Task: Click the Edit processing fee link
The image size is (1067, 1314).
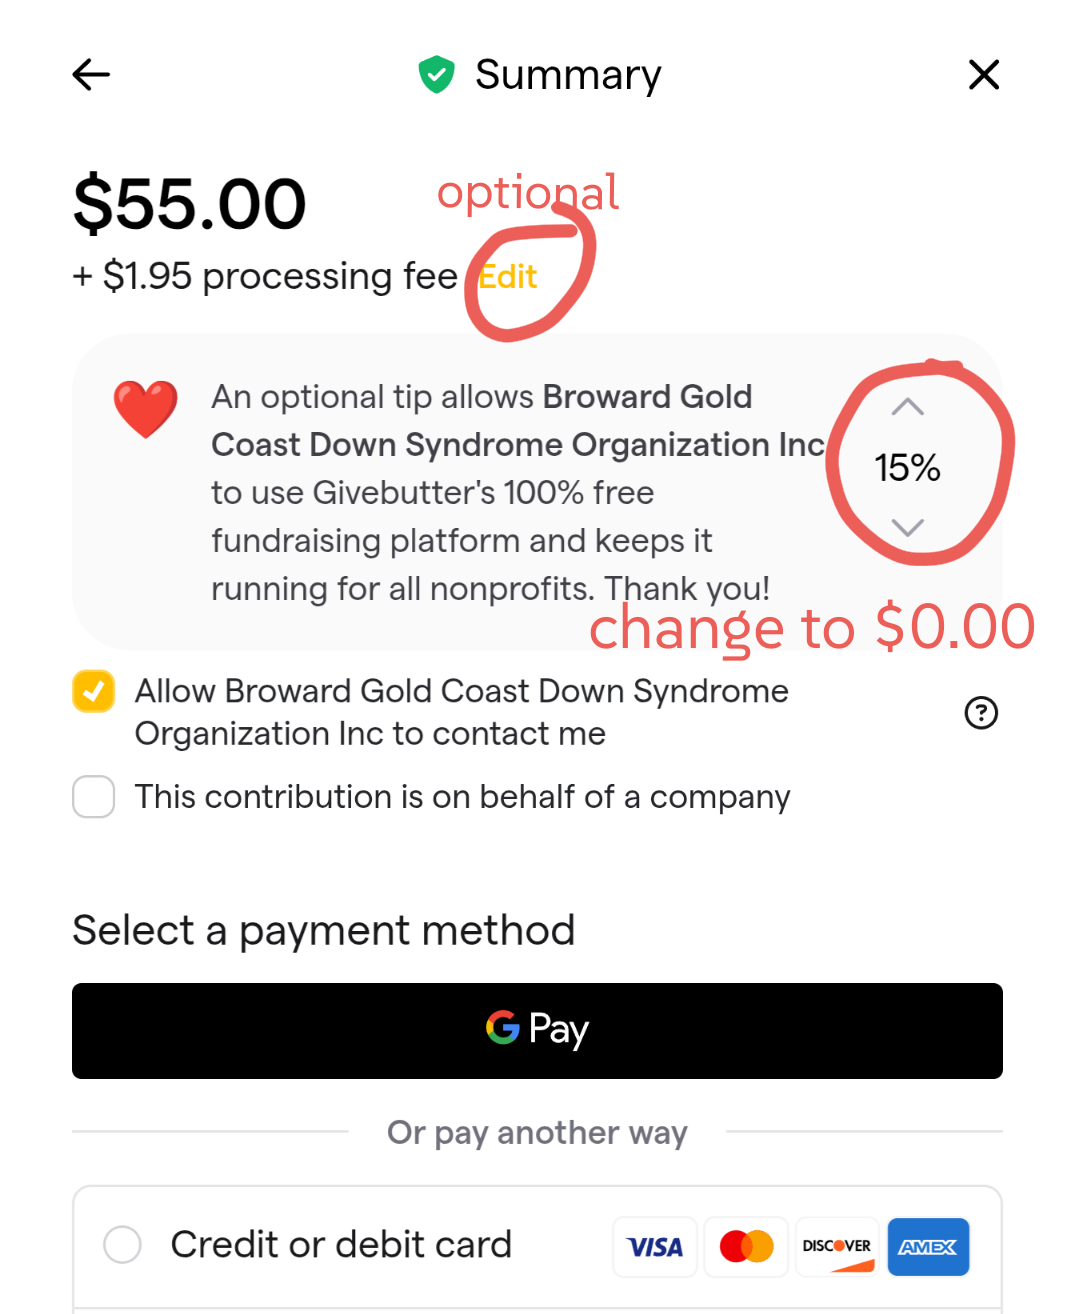Action: 508,277
